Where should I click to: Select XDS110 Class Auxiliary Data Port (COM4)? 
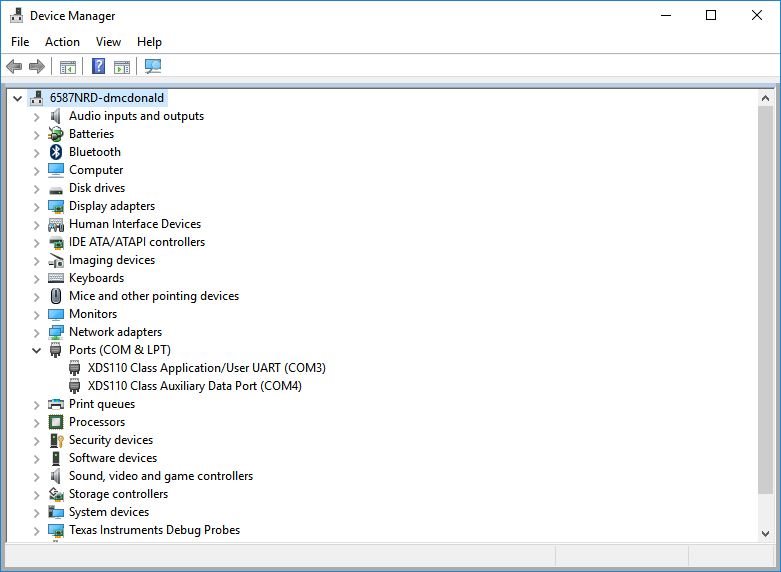point(195,386)
